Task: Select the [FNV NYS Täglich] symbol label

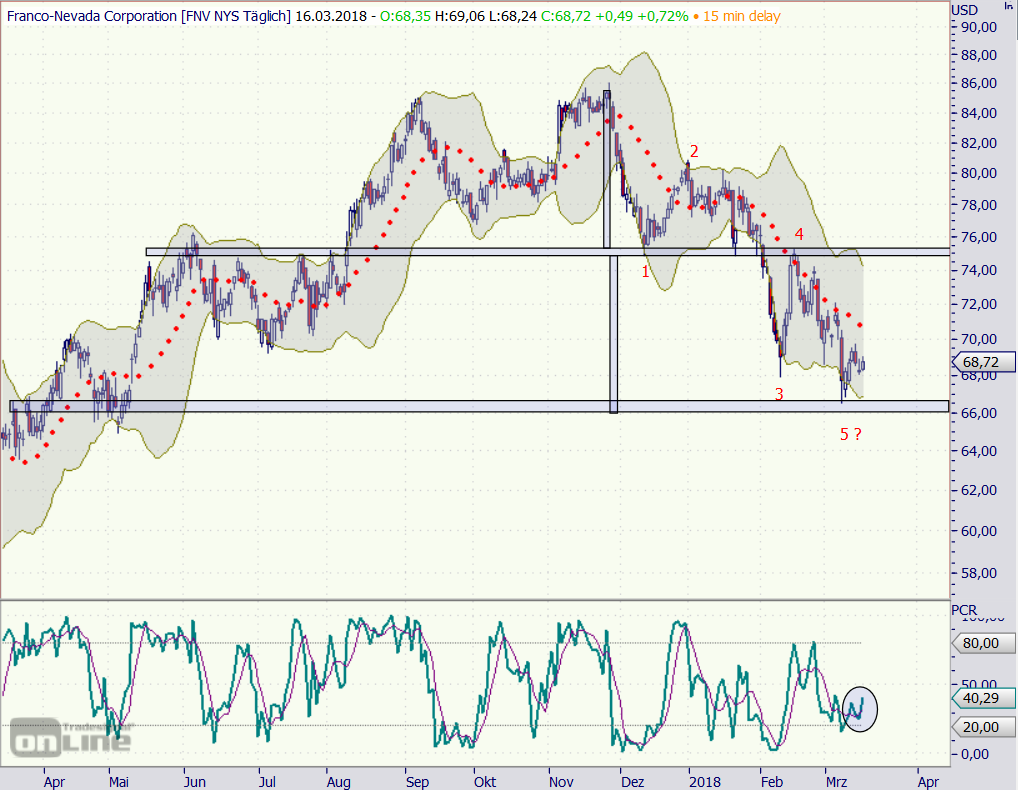Action: coord(236,16)
